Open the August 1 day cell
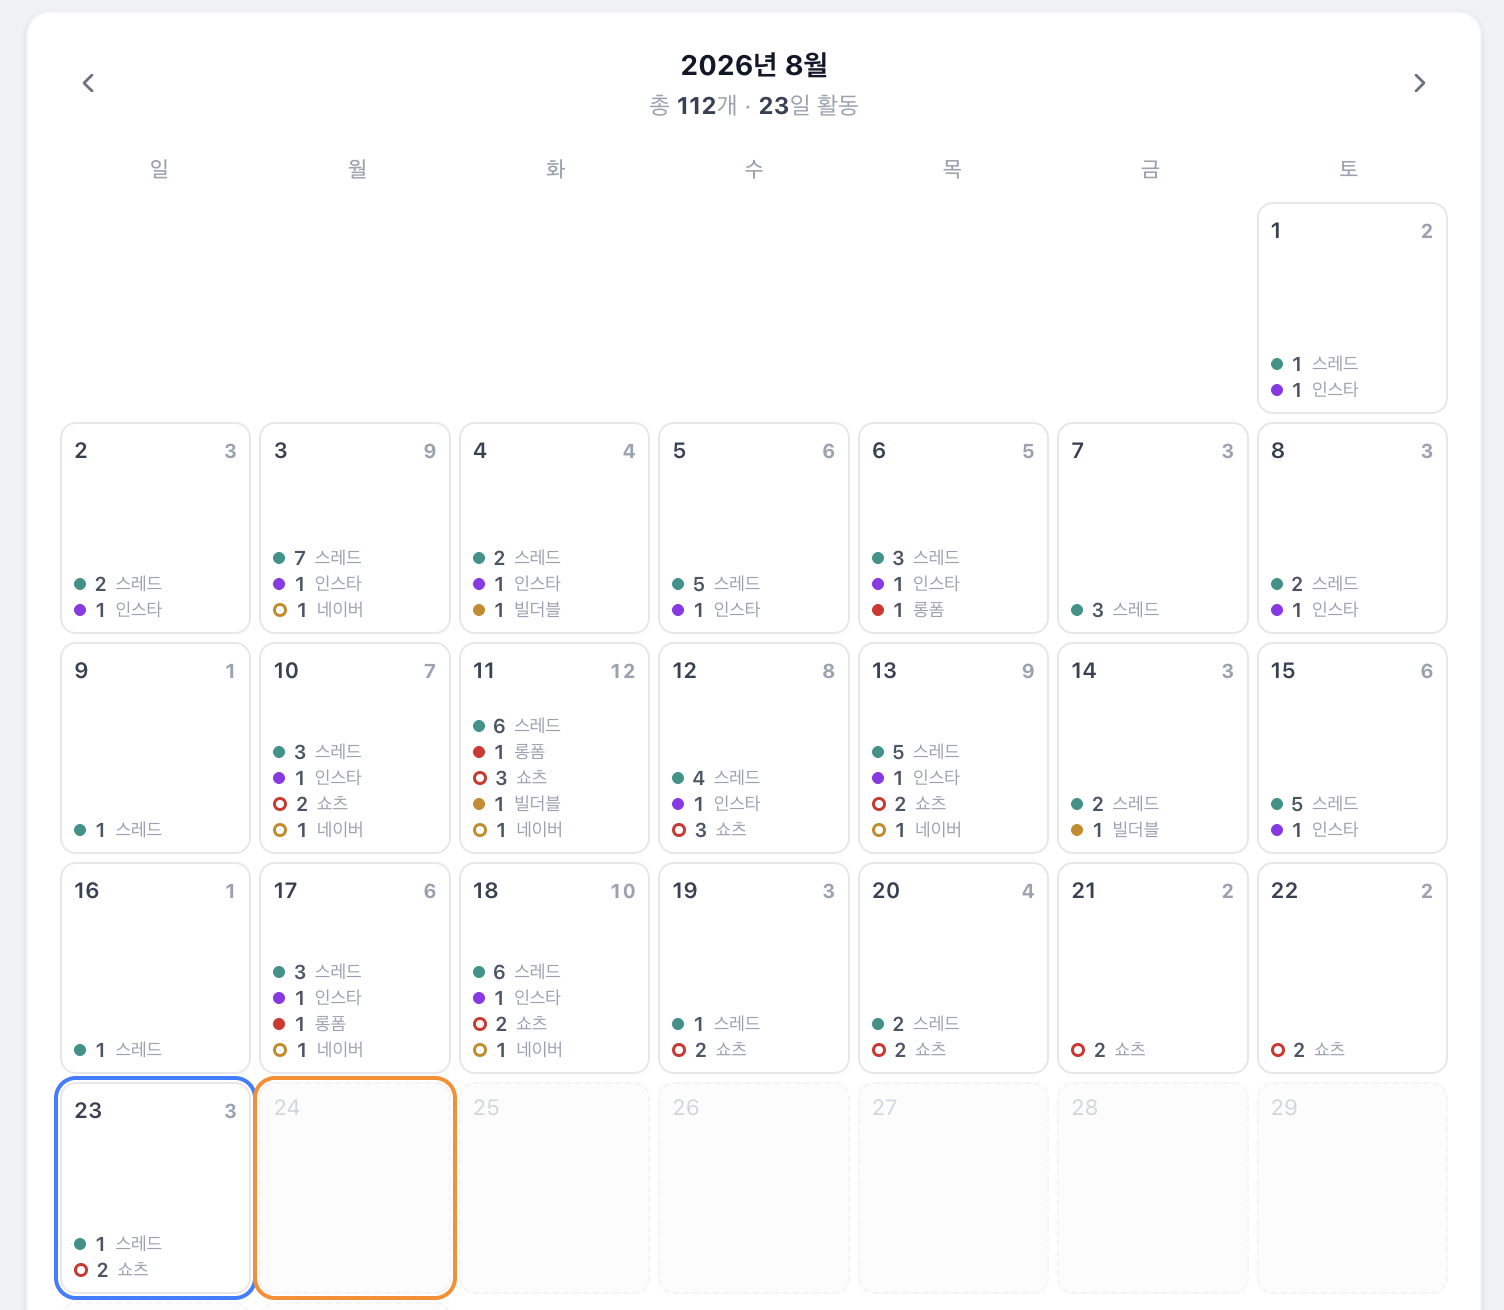 pyautogui.click(x=1352, y=308)
